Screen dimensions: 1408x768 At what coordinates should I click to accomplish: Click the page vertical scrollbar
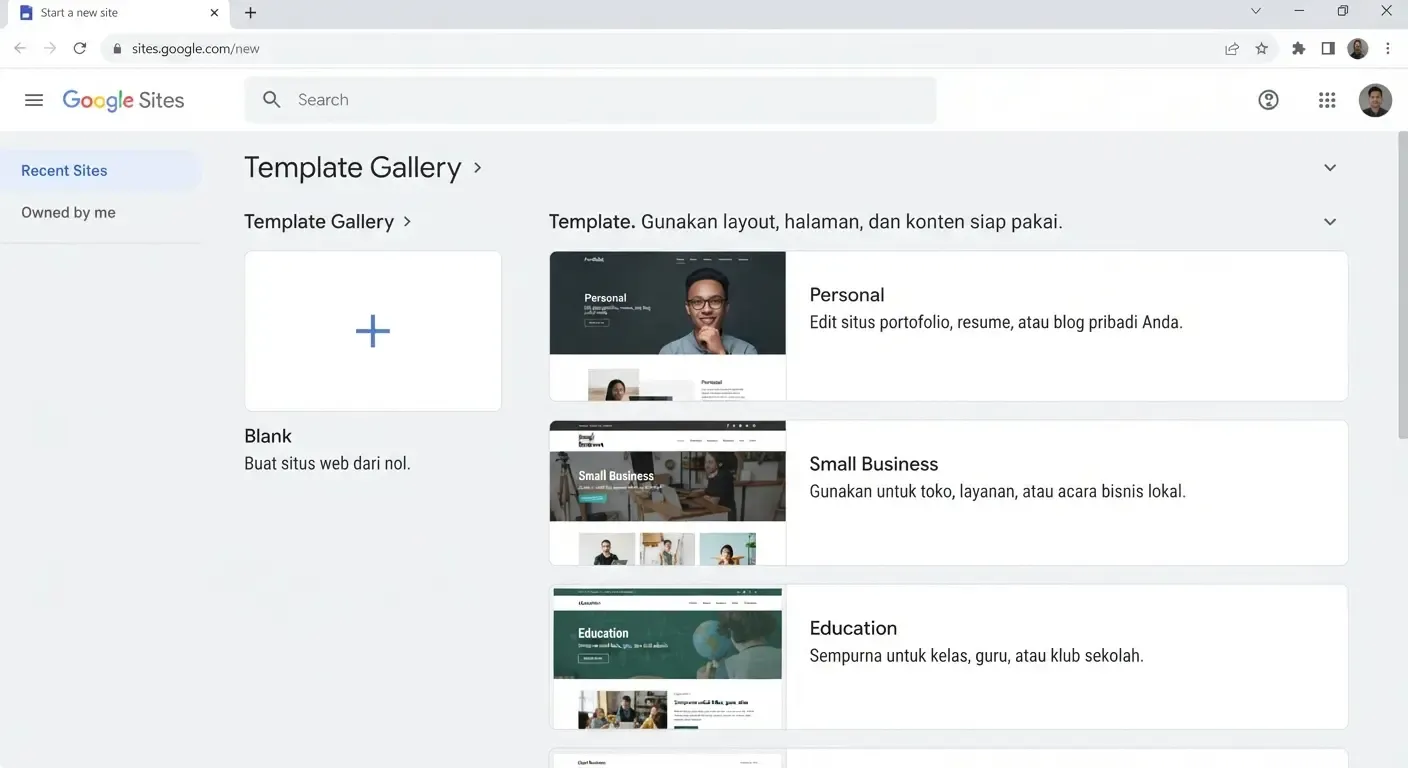(1402, 285)
